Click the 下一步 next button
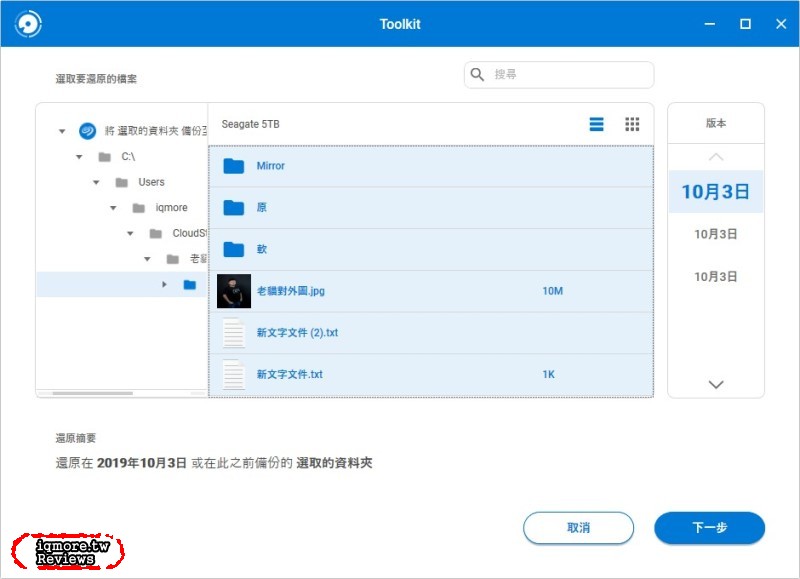This screenshot has height=579, width=800. 709,528
